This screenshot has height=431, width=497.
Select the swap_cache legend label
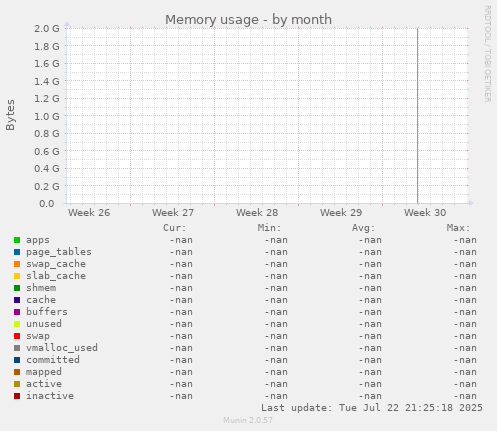pyautogui.click(x=56, y=264)
